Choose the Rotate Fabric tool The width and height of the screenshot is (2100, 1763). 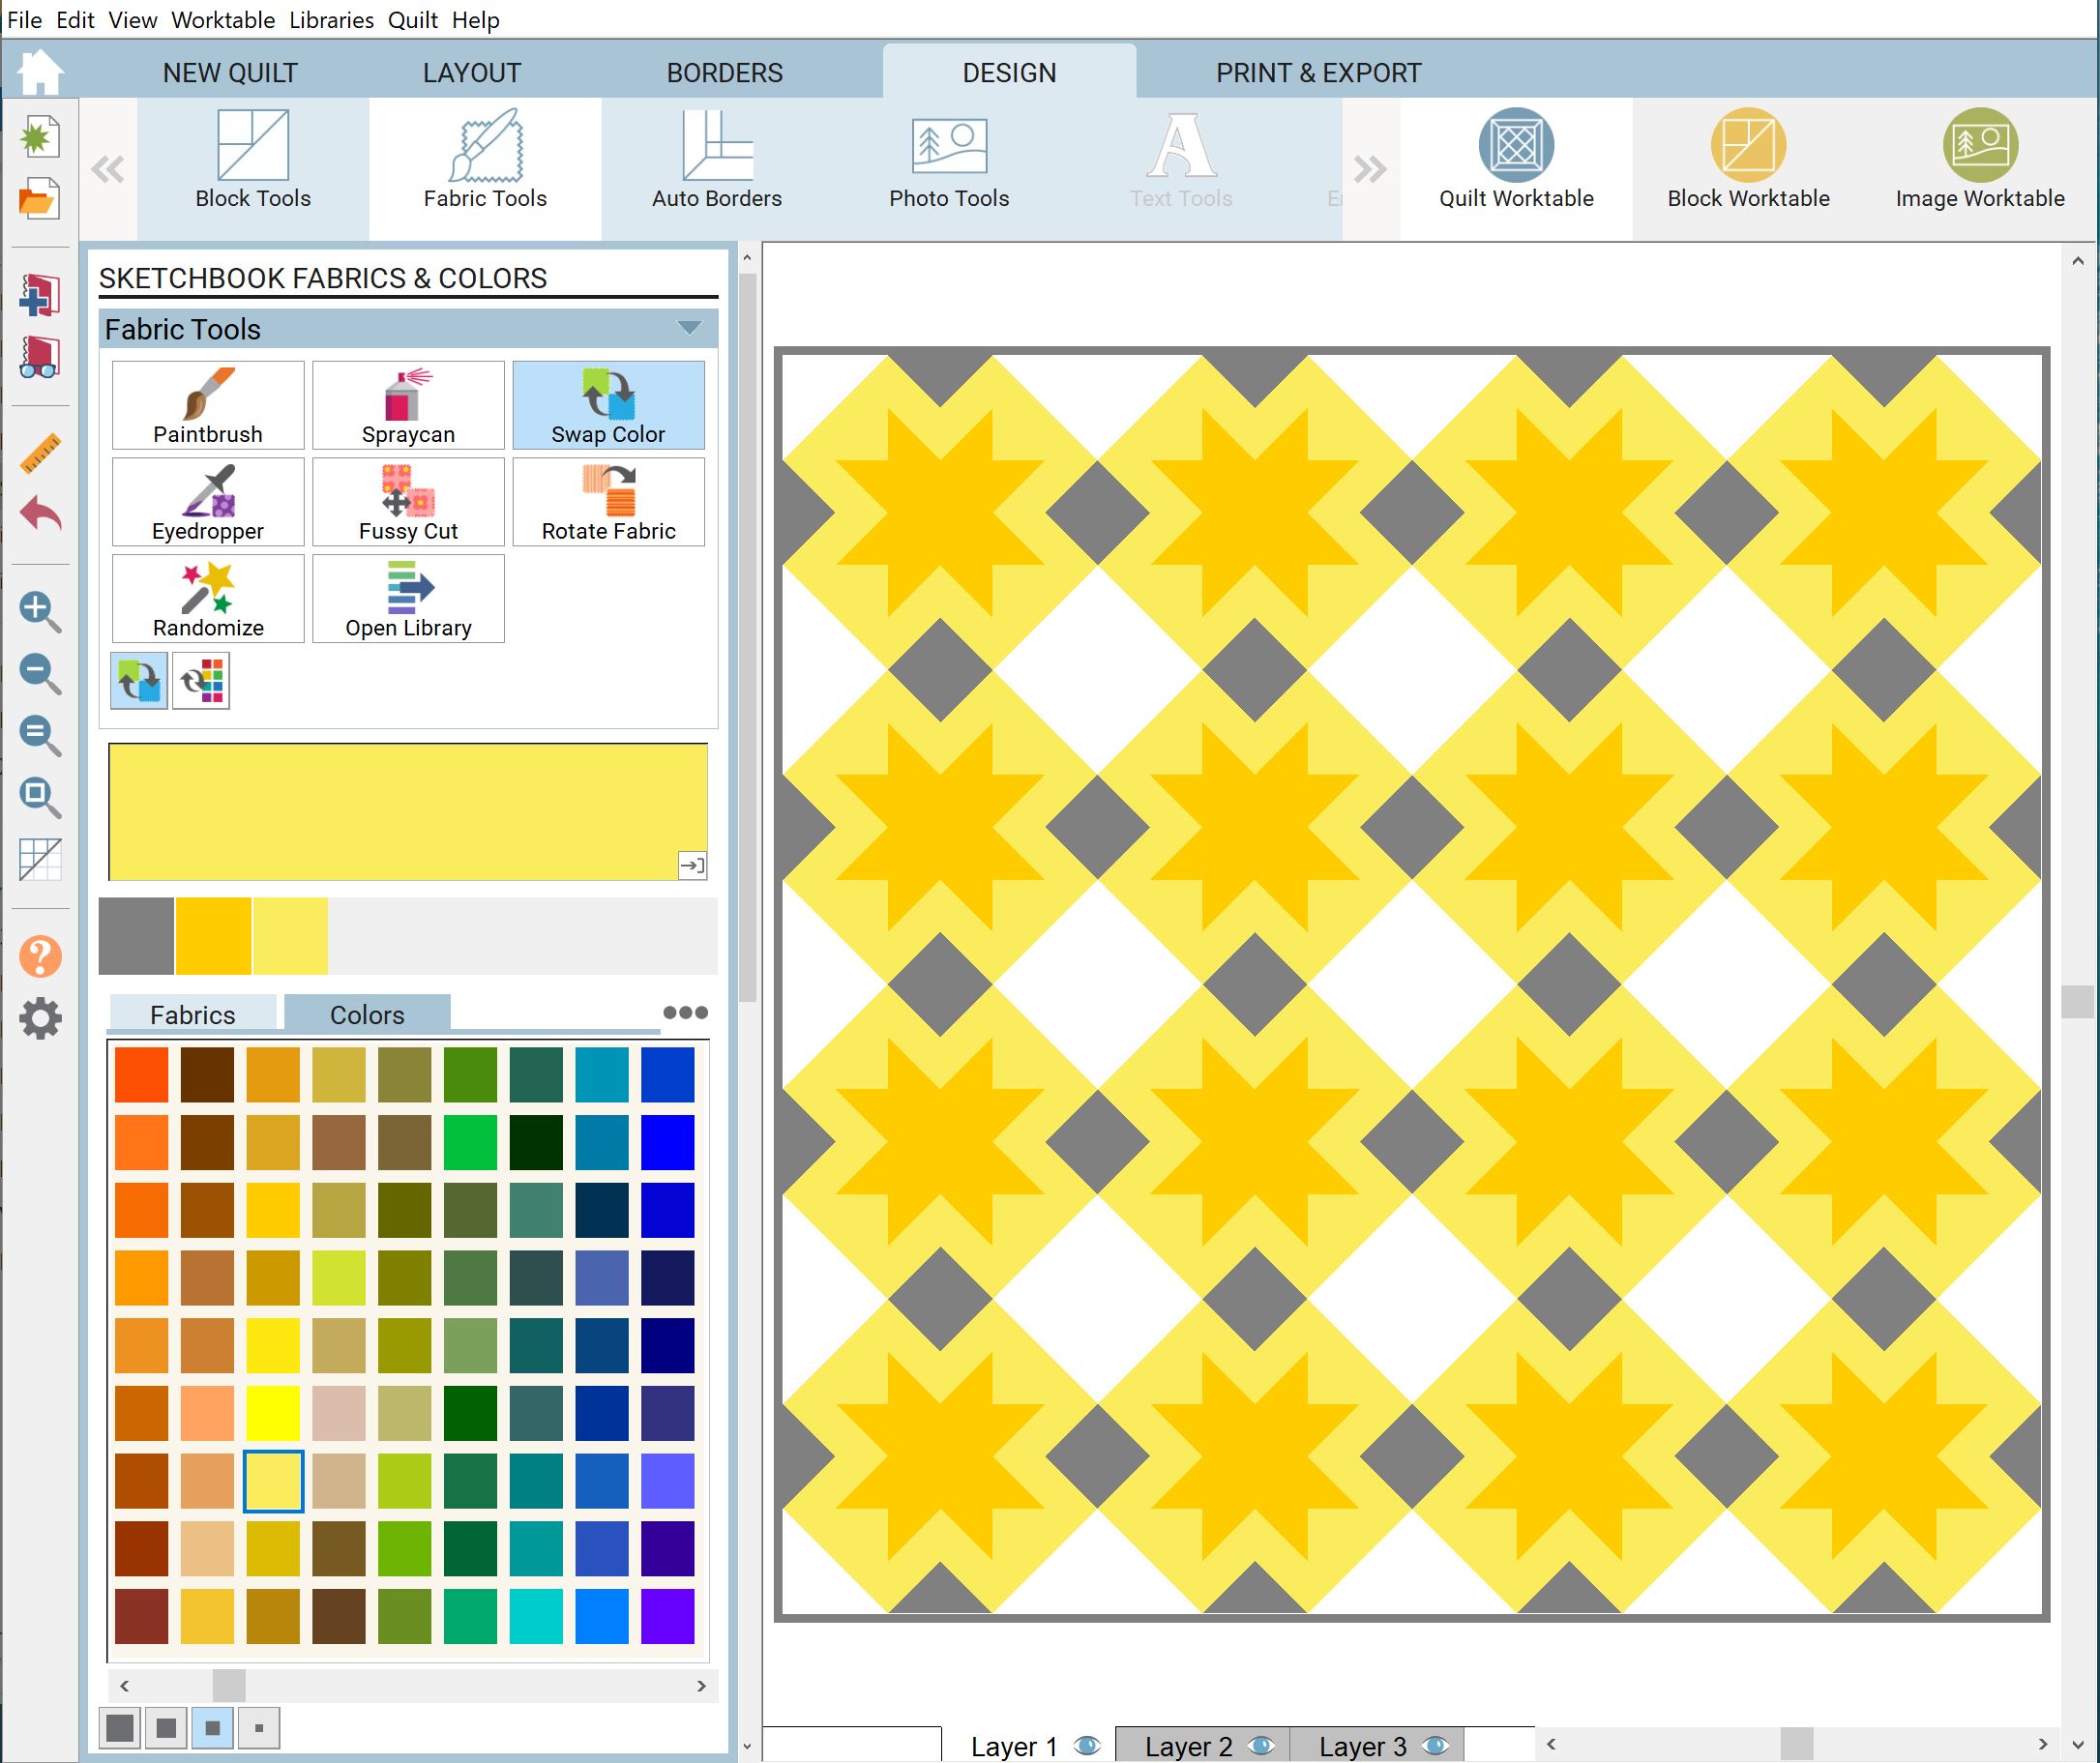point(608,502)
